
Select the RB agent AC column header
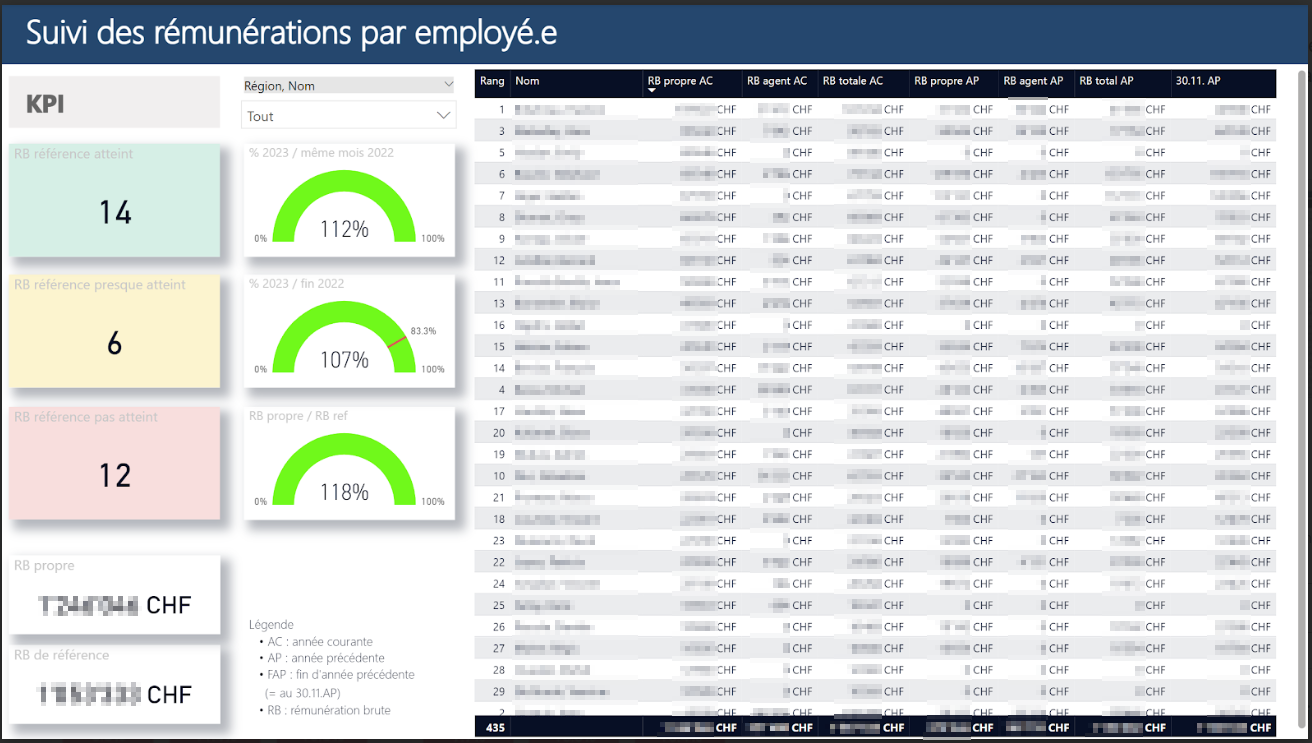[x=776, y=81]
